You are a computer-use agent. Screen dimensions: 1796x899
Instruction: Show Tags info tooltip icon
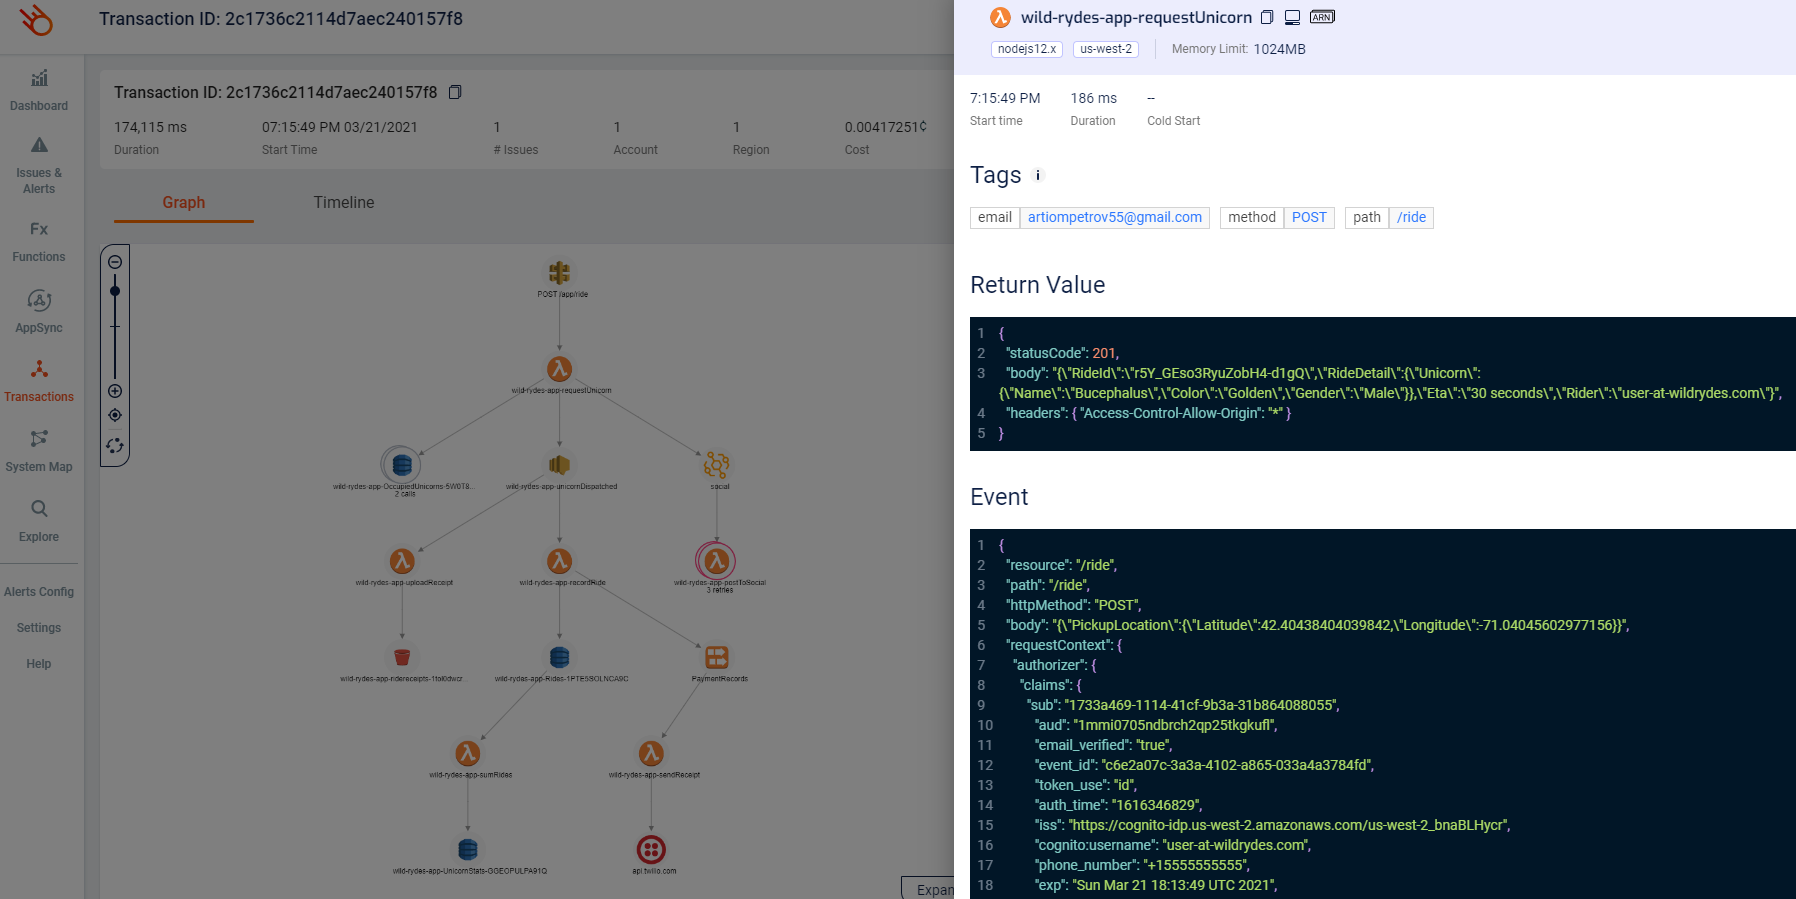pyautogui.click(x=1038, y=175)
